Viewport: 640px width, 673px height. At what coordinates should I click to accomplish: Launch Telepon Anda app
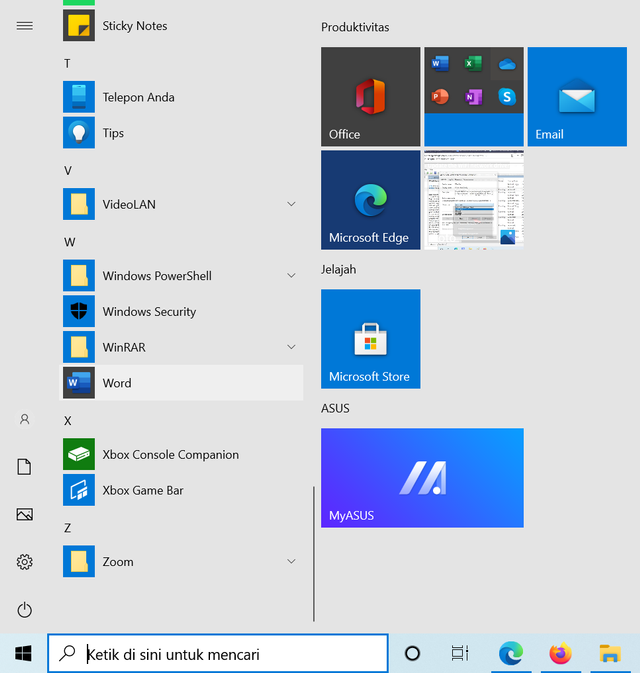point(181,97)
